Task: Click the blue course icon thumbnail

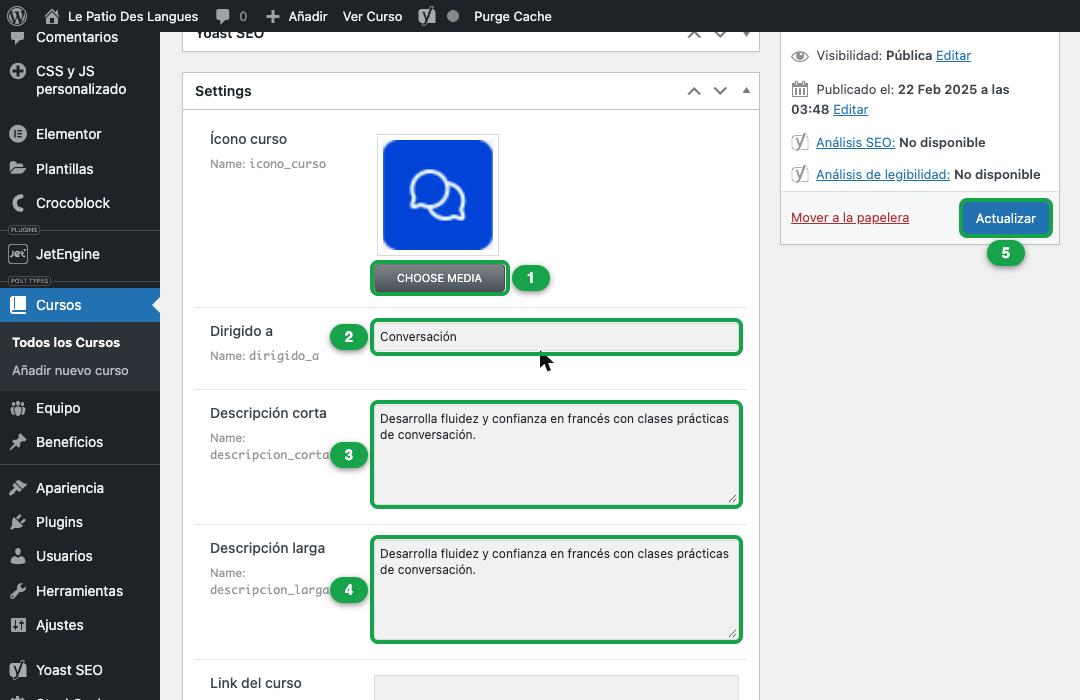Action: coord(438,195)
